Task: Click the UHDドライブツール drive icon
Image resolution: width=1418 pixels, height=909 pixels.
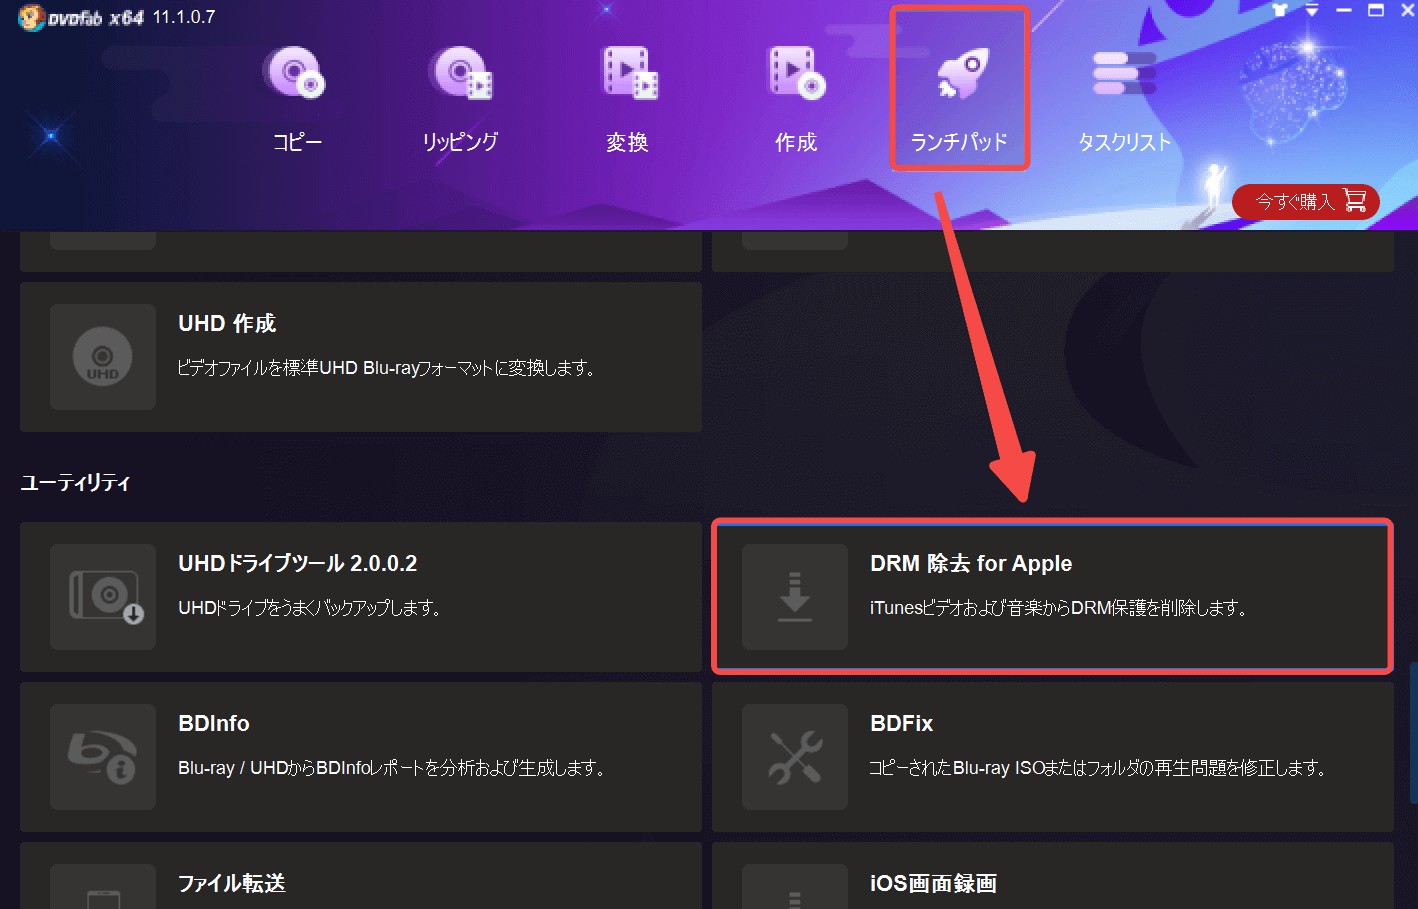Action: pos(103,597)
